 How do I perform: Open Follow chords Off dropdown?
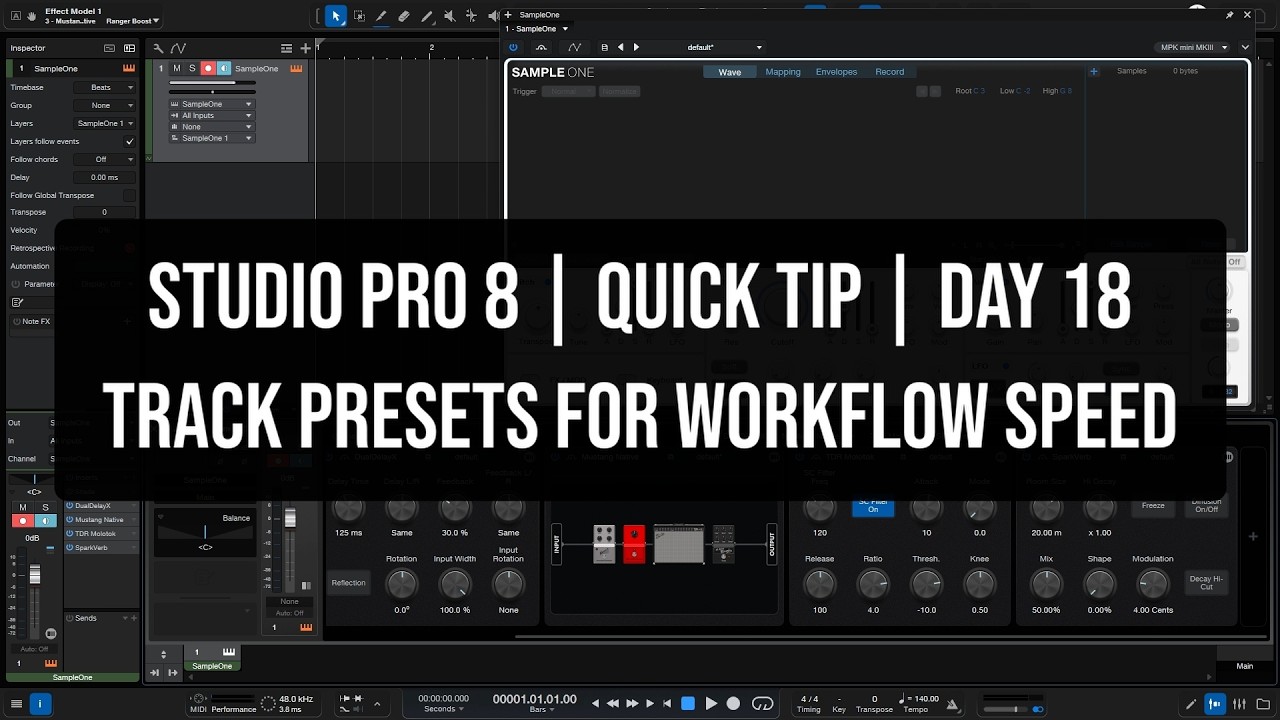[105, 159]
